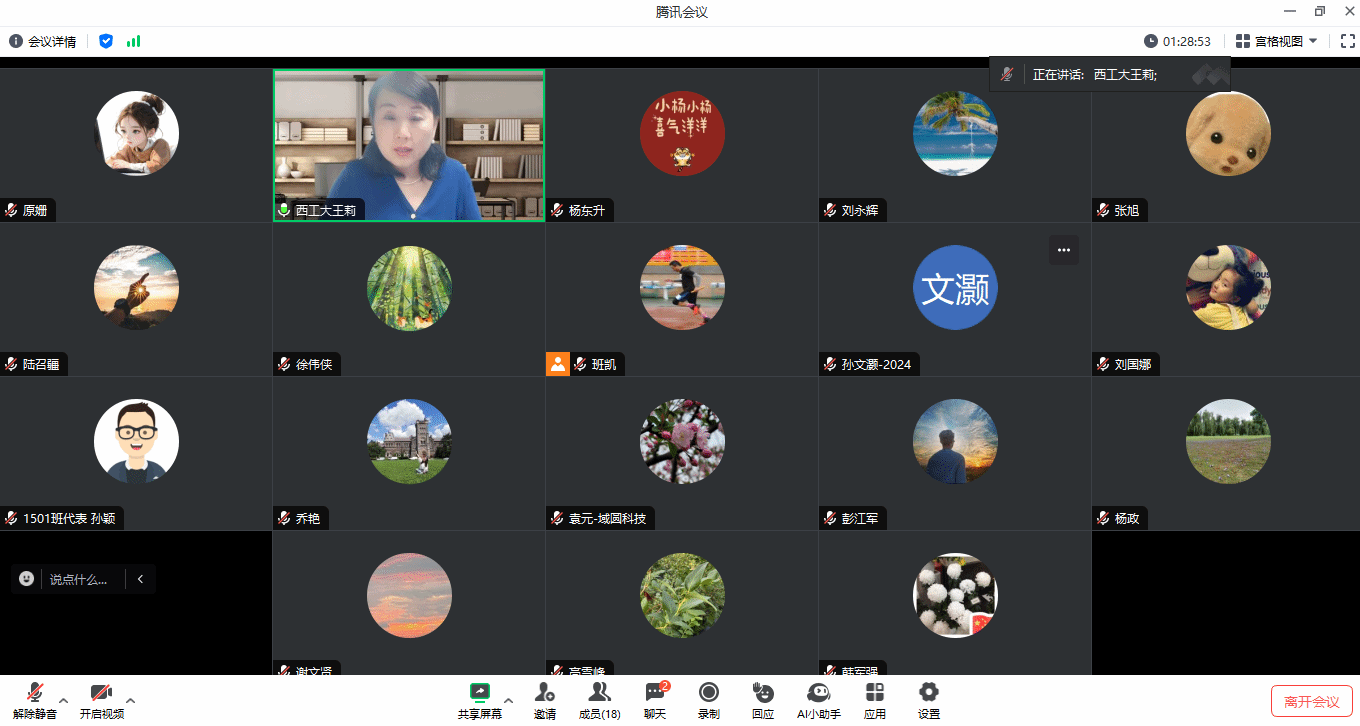Open the Apps (应用) icon
Viewport: 1360px width, 726px height.
coord(874,700)
